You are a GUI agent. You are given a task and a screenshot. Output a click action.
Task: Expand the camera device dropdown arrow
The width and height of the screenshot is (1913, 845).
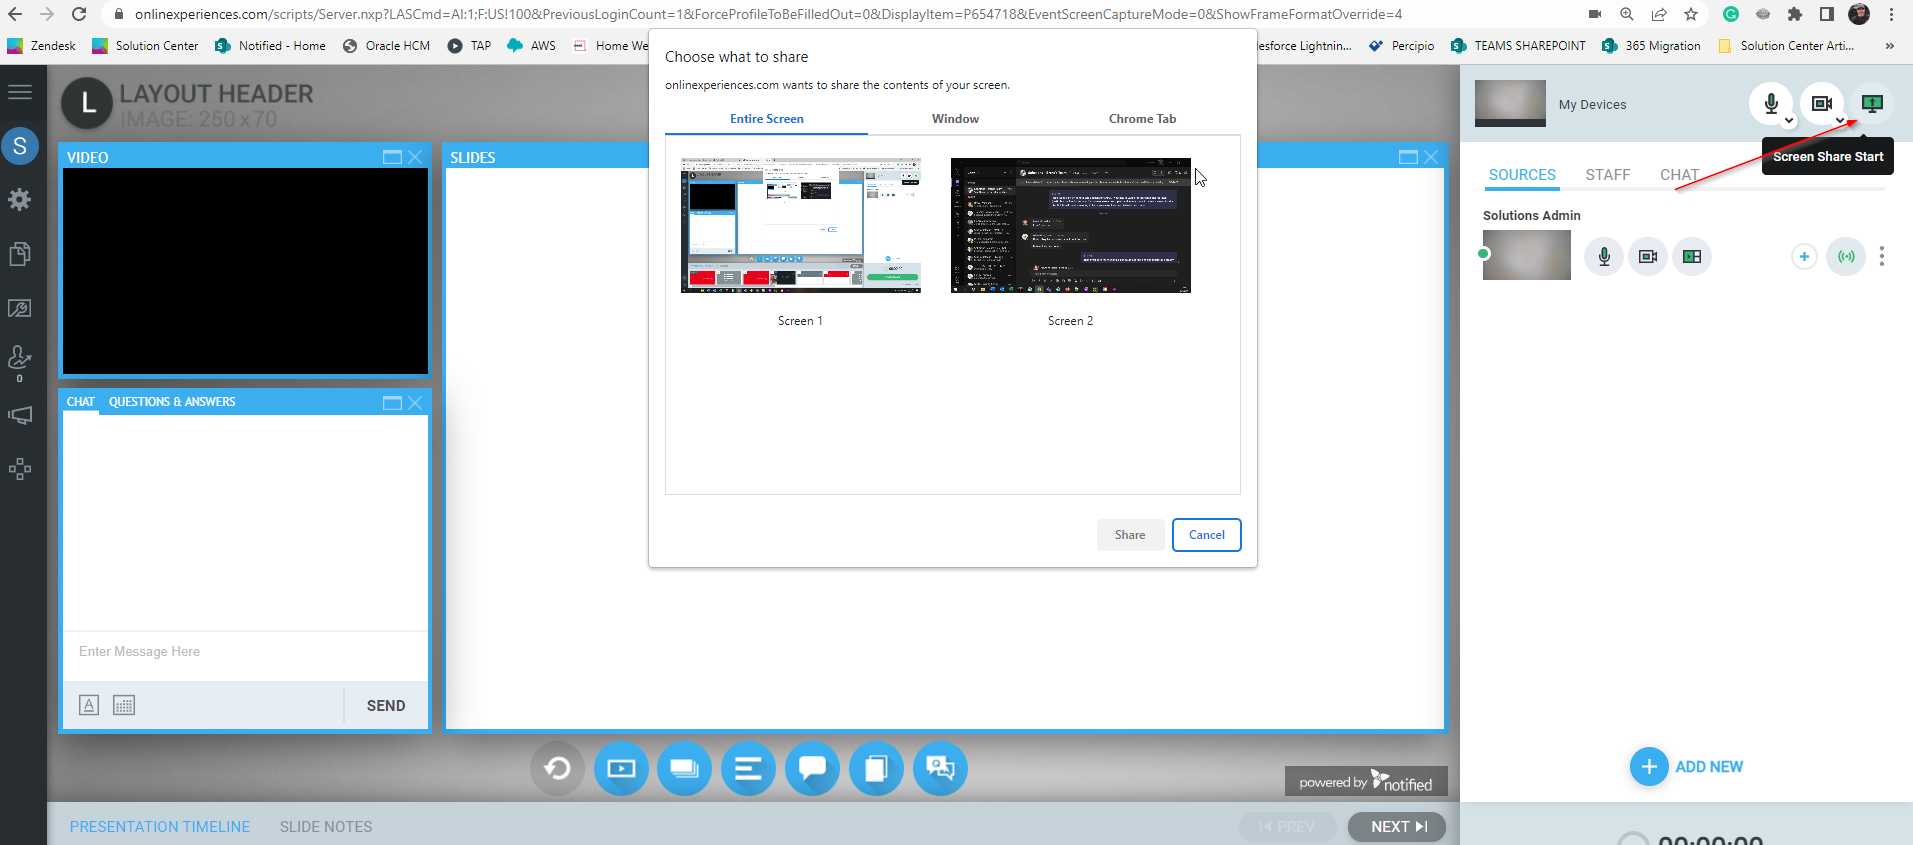click(1840, 121)
